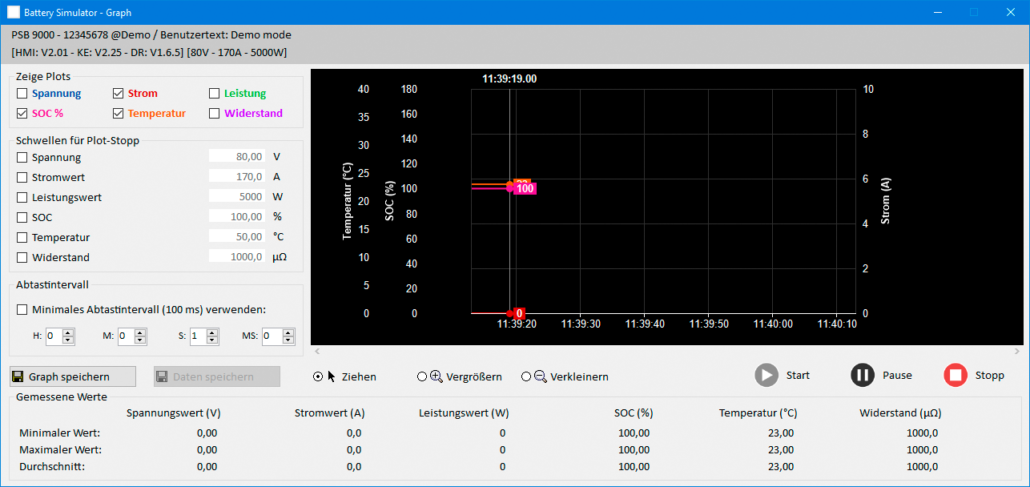Screen dimensions: 1030x487
Task: Uncheck the Temperatur plot checkbox
Action: pyautogui.click(x=119, y=114)
